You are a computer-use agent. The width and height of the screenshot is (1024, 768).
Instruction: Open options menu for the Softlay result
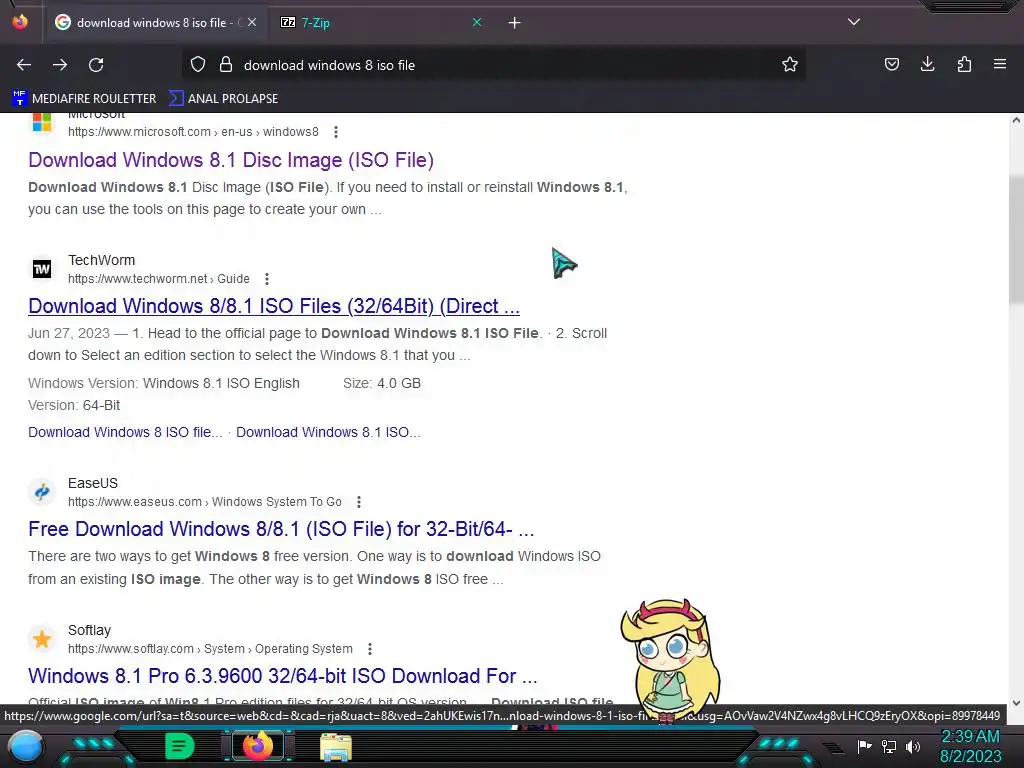[370, 648]
